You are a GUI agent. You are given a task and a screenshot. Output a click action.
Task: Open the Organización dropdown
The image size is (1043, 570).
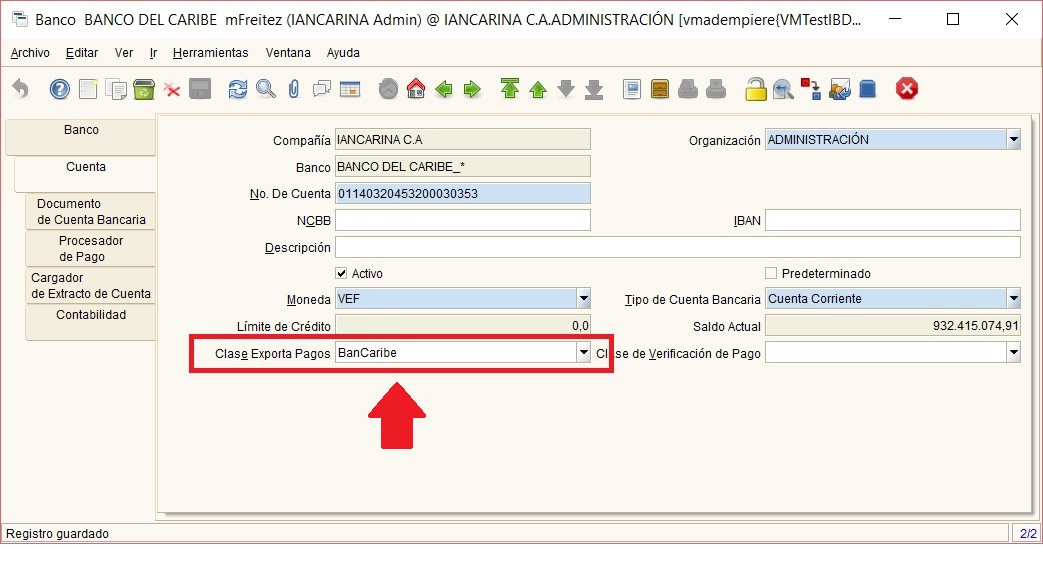(x=1013, y=140)
